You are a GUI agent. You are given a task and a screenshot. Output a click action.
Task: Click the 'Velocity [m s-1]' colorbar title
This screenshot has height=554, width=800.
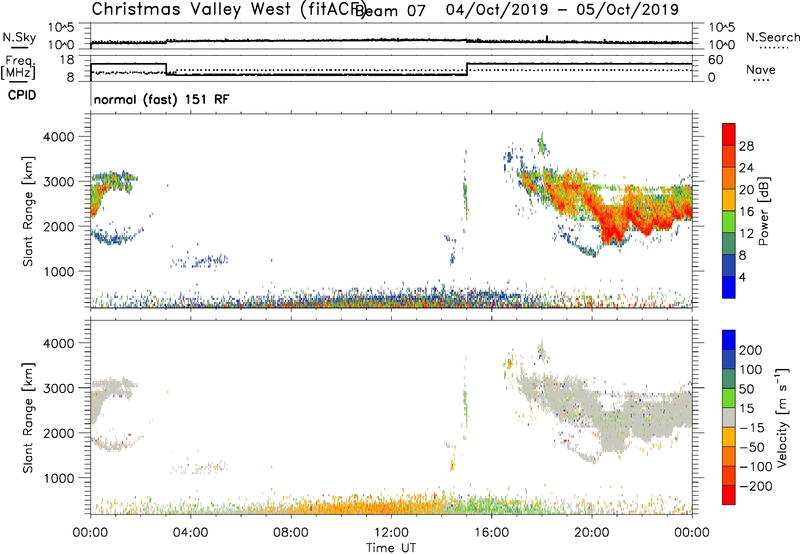point(782,417)
